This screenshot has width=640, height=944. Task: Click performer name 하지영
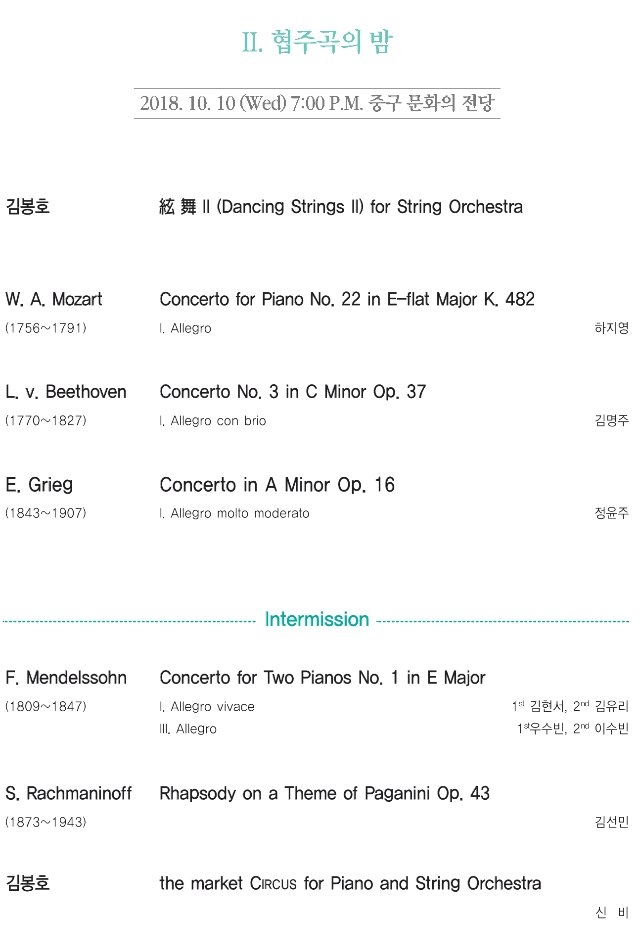(611, 328)
